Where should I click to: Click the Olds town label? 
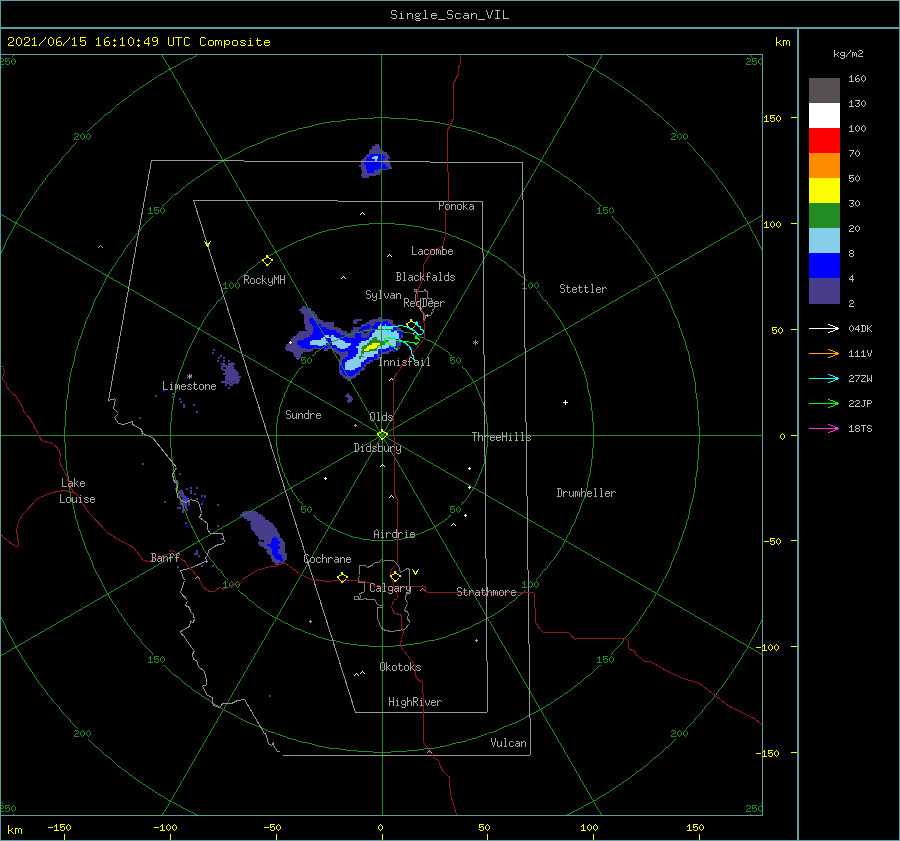point(381,417)
